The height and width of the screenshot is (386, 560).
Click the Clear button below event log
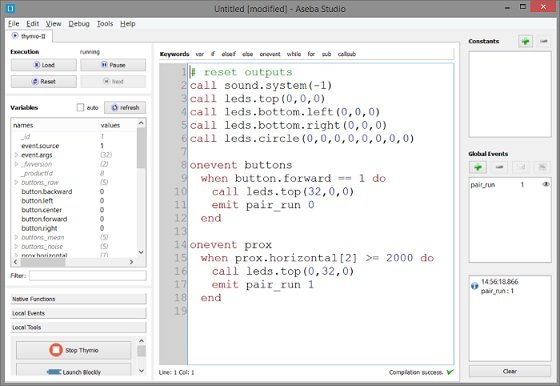coord(510,371)
